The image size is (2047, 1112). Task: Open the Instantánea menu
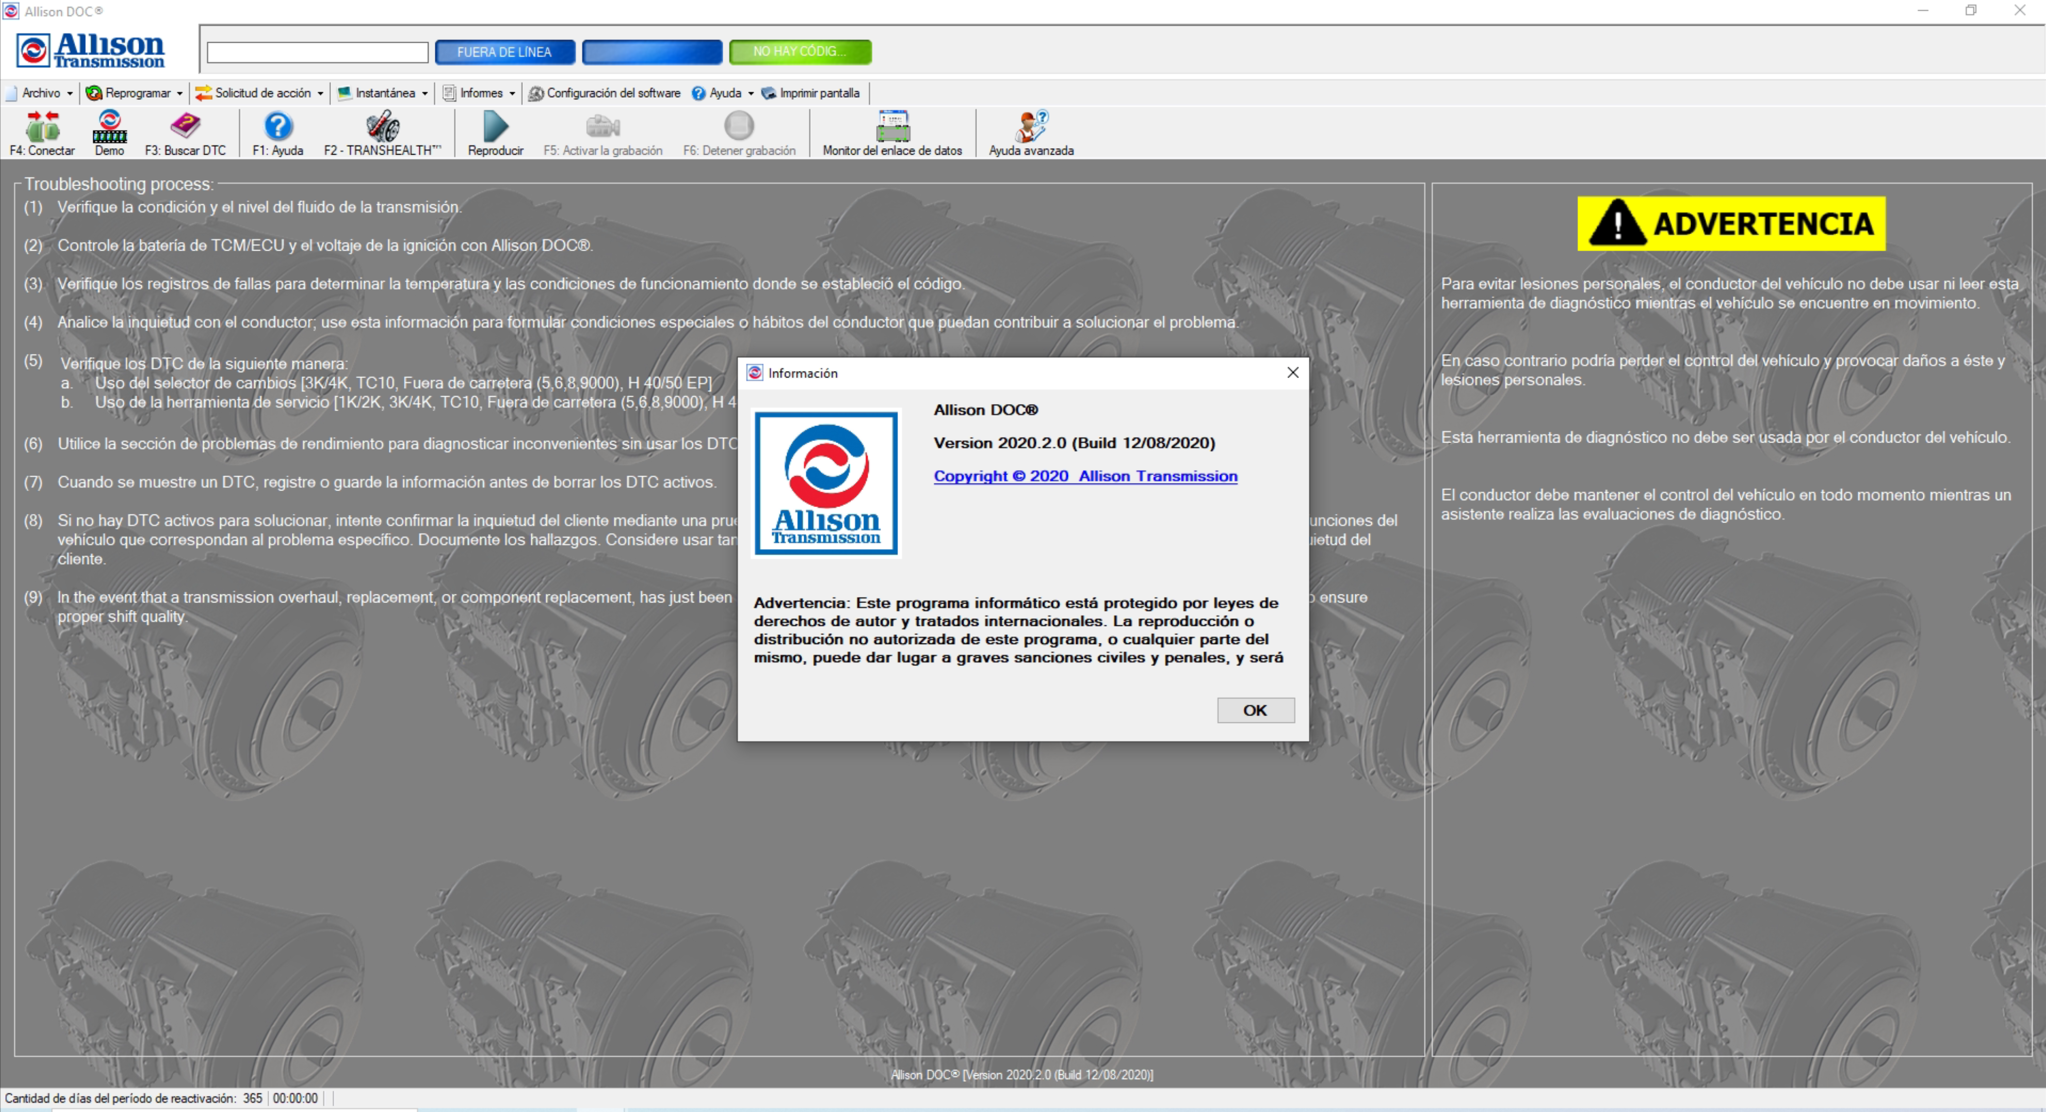point(384,93)
